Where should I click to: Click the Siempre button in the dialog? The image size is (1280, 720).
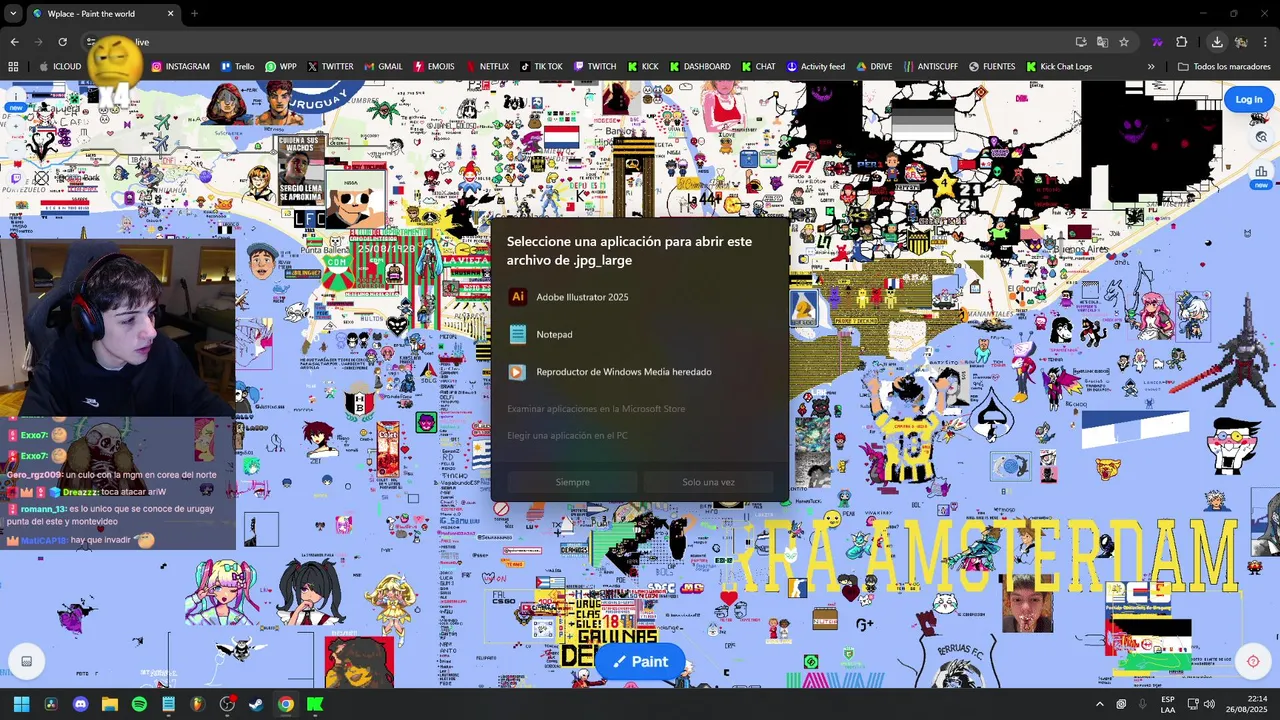(572, 482)
